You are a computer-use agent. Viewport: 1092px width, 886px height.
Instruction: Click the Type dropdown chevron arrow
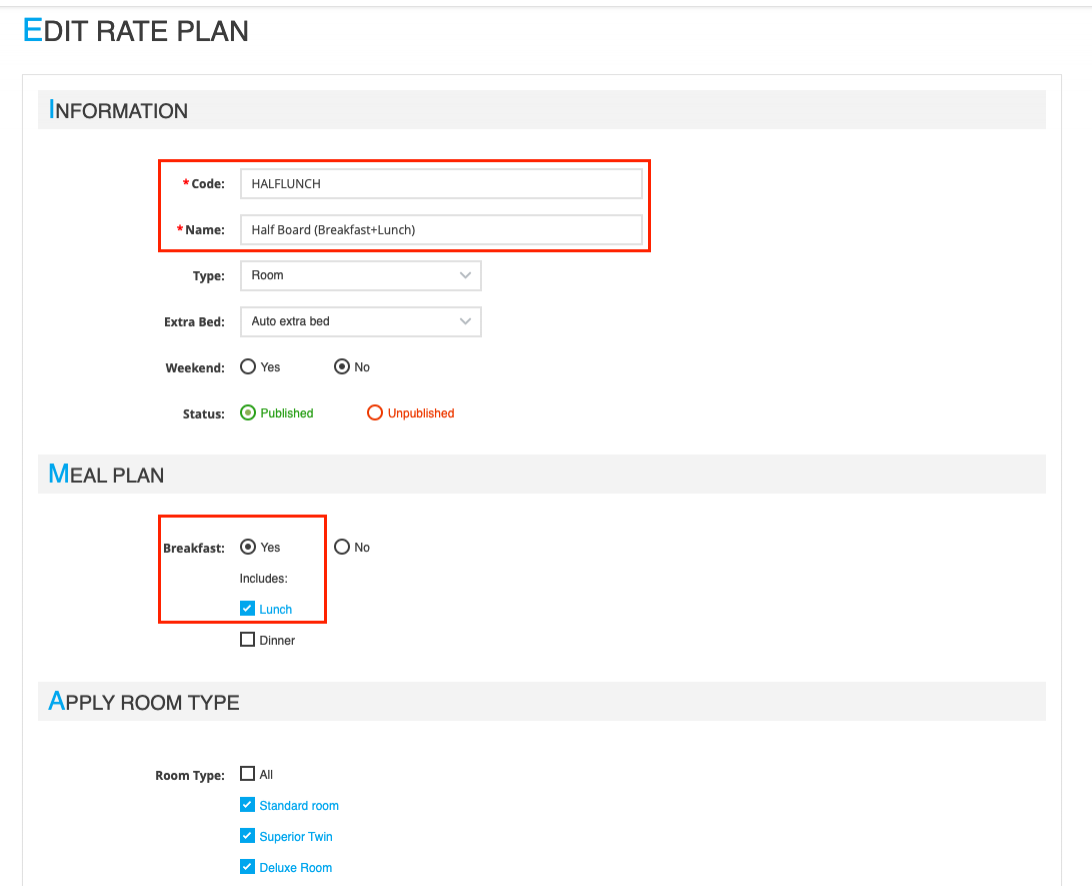[x=465, y=276]
